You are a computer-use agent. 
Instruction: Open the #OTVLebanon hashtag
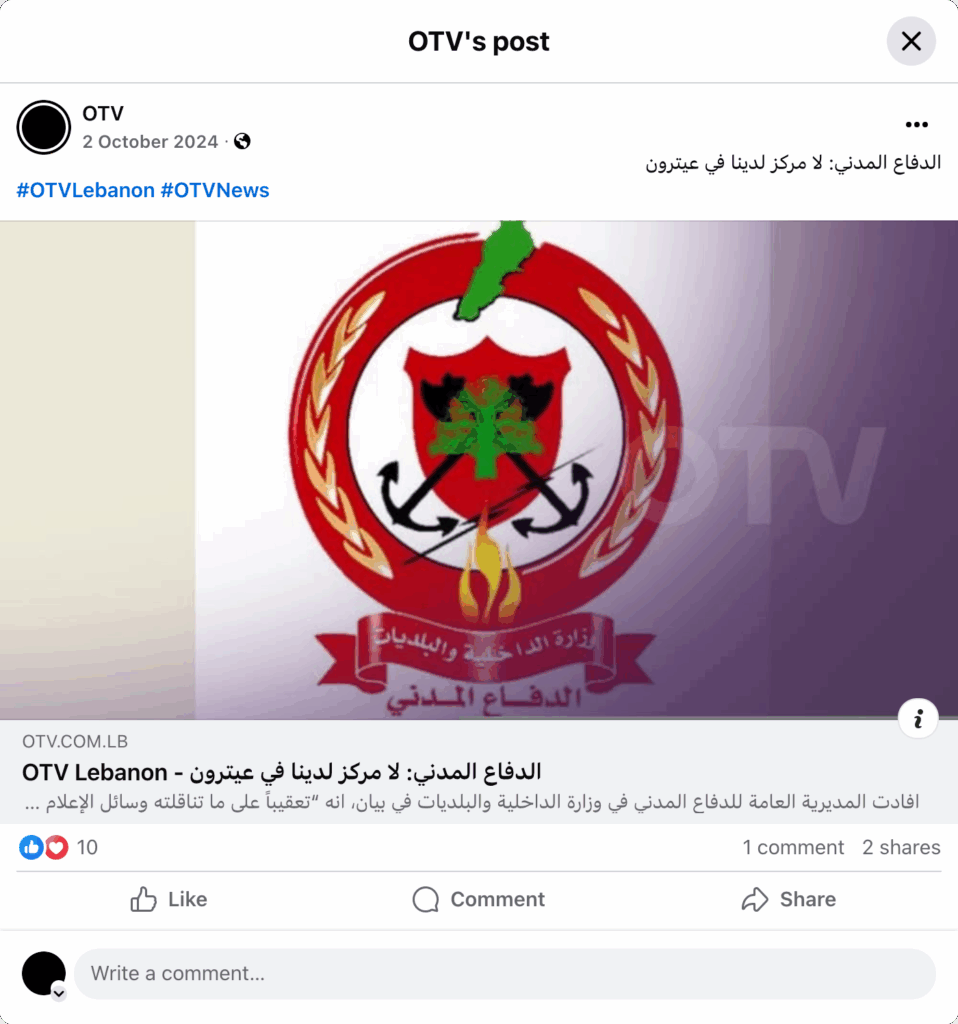pyautogui.click(x=86, y=190)
